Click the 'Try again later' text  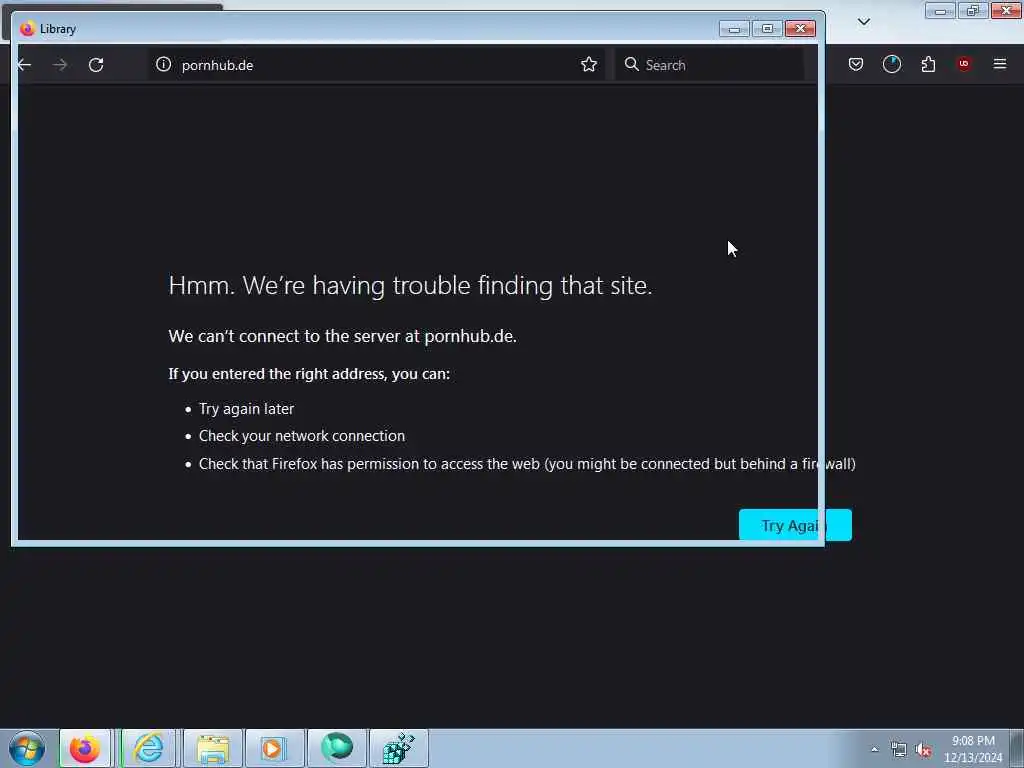[246, 409]
